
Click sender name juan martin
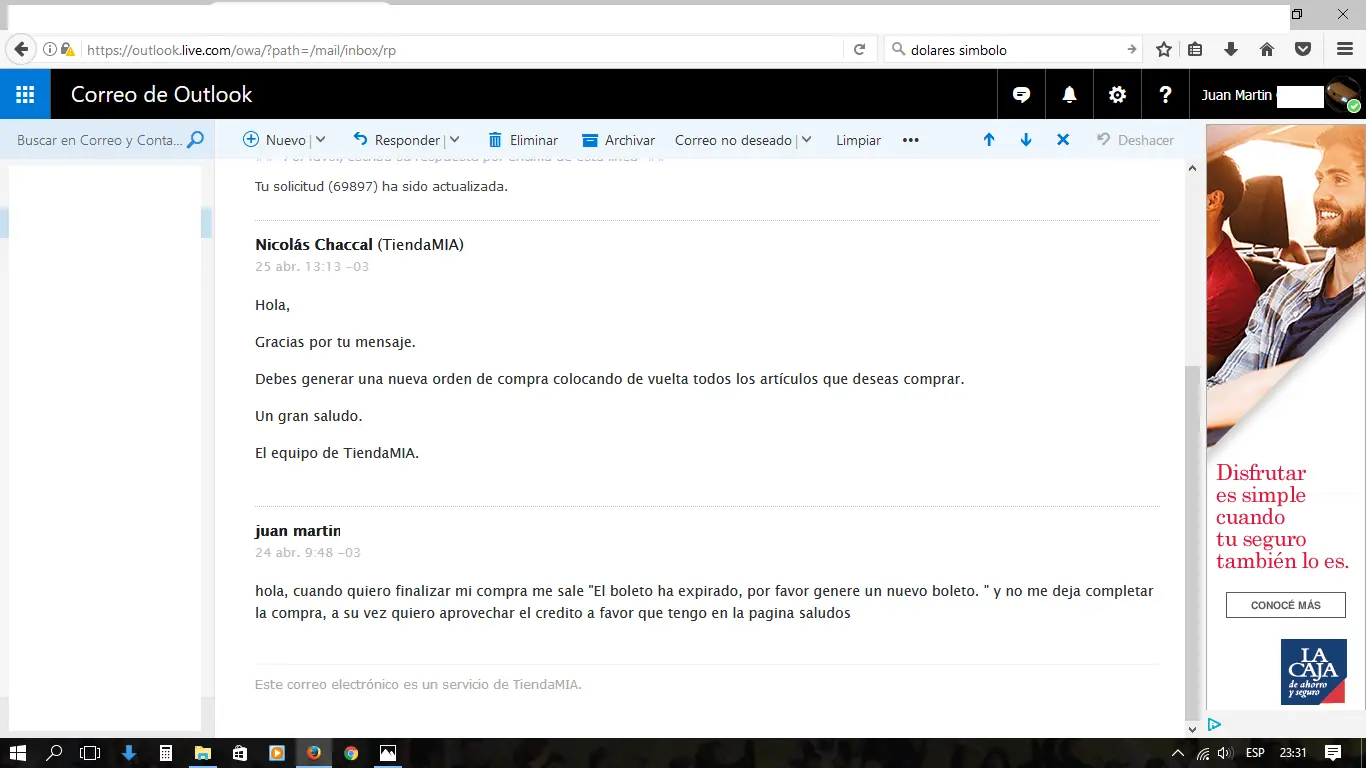297,530
